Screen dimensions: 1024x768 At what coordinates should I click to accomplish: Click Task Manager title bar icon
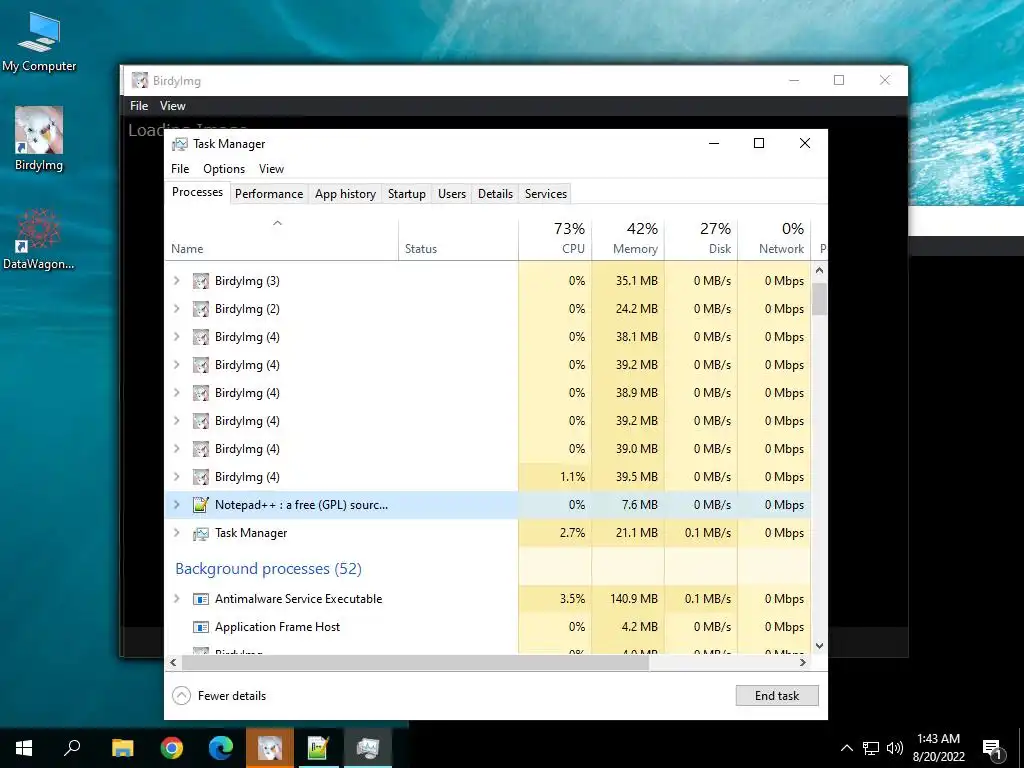(180, 144)
